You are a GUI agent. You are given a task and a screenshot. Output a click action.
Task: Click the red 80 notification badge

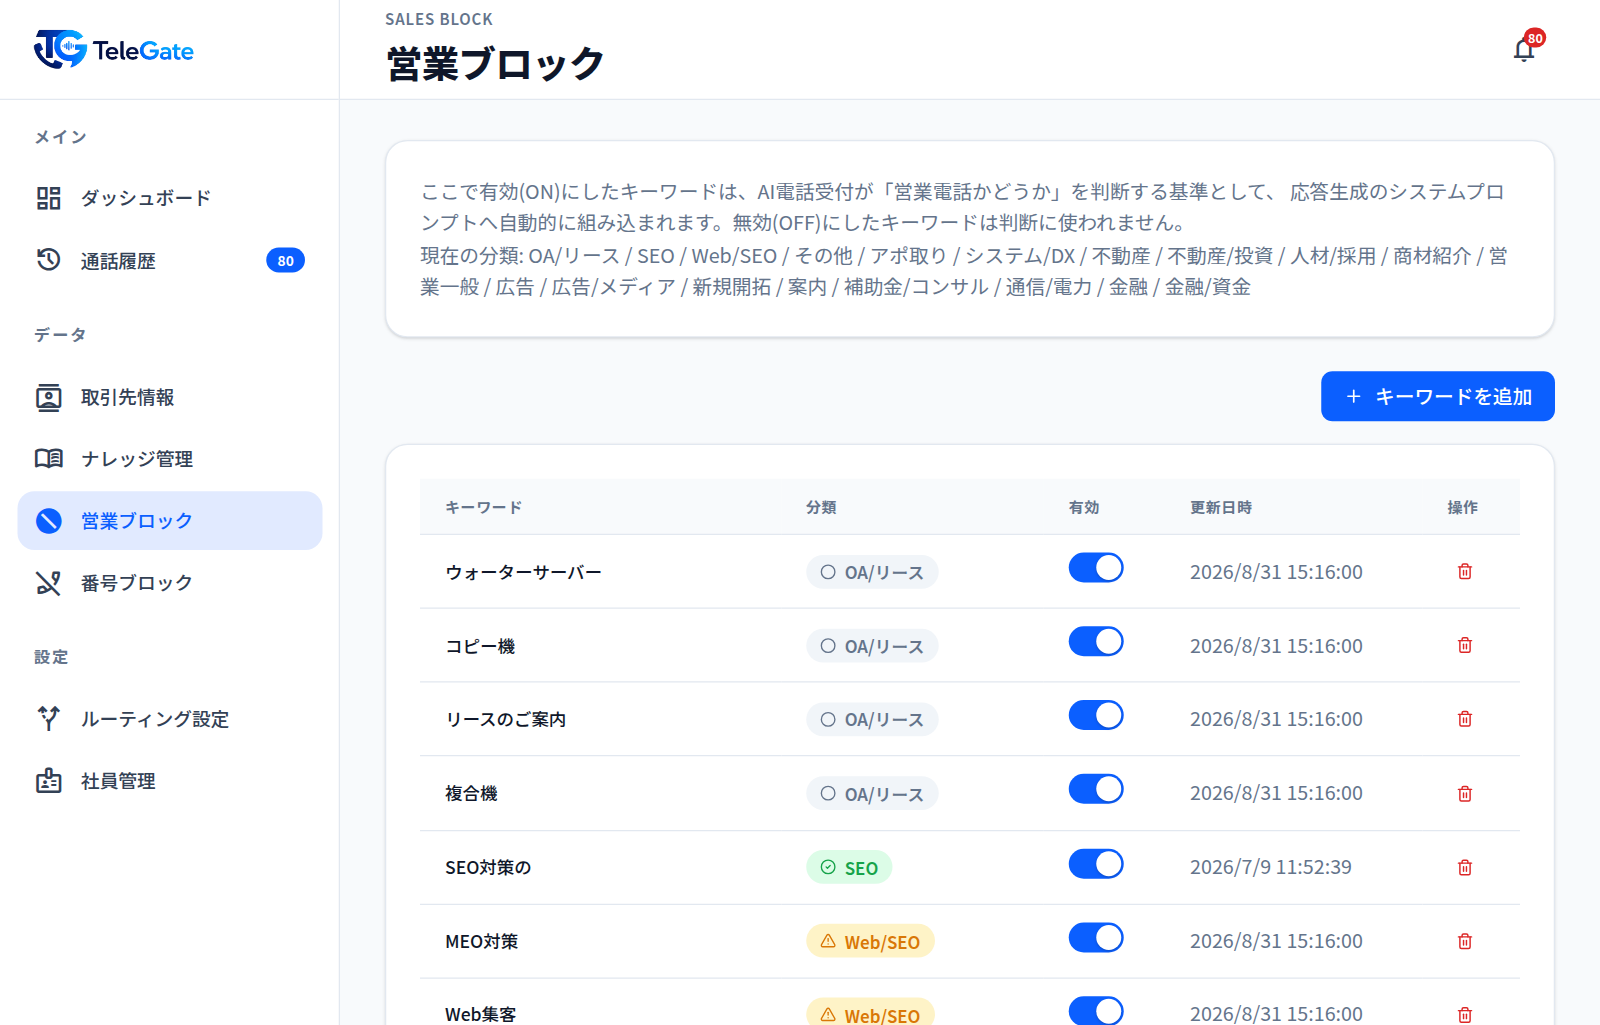1535,38
